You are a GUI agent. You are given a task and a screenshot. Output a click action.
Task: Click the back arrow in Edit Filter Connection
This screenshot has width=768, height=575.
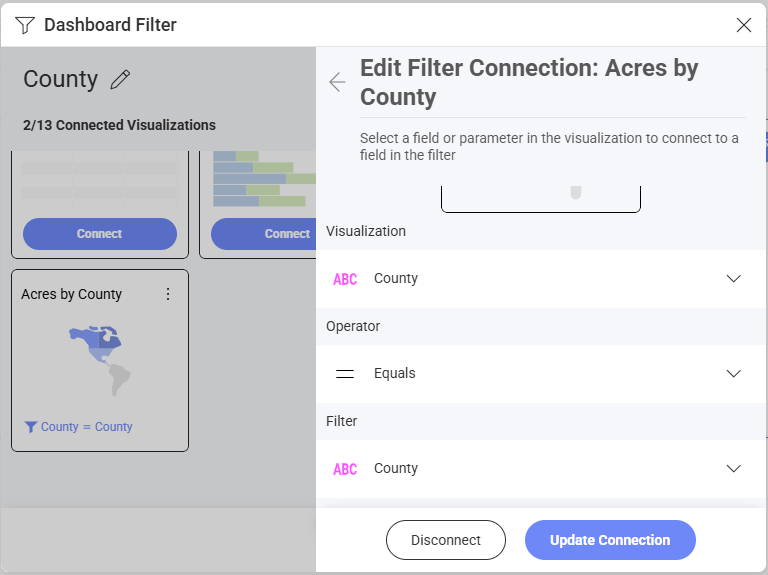pyautogui.click(x=338, y=82)
